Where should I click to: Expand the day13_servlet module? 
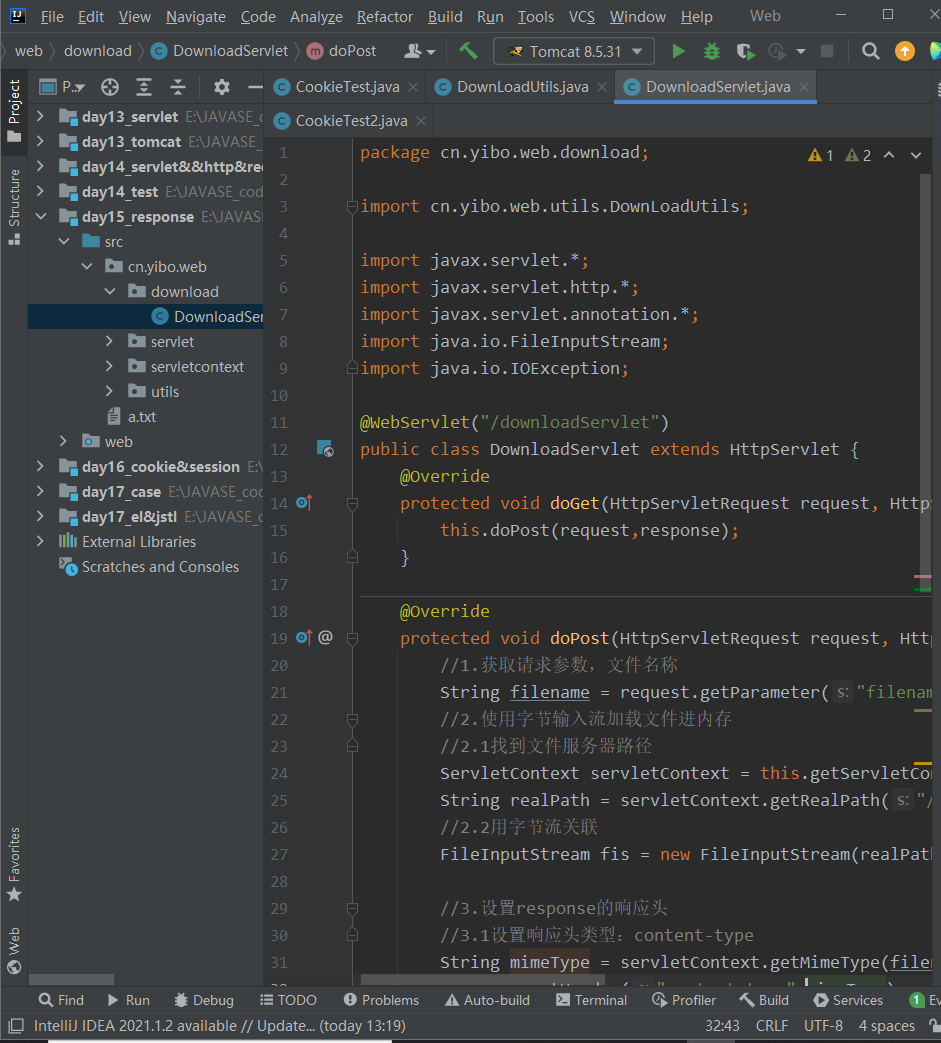pos(41,116)
